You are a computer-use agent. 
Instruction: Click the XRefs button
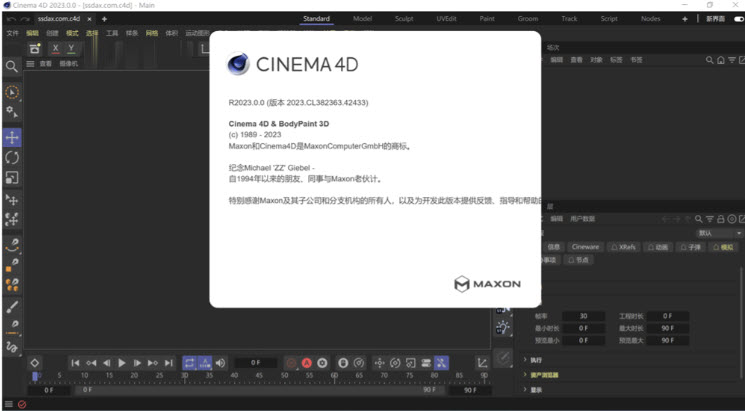pyautogui.click(x=624, y=246)
